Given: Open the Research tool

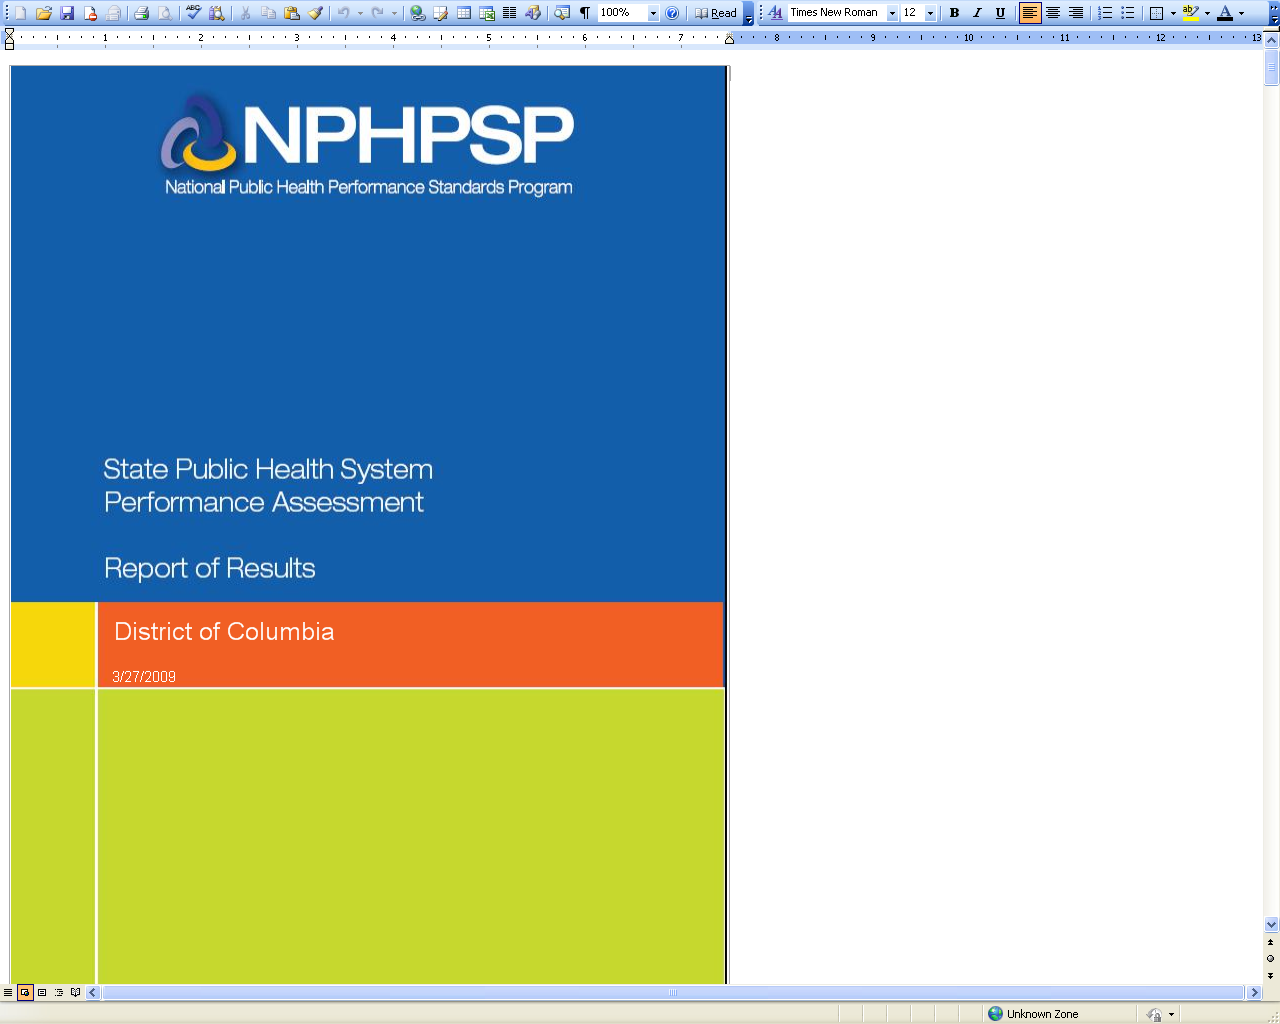Looking at the screenshot, I should (x=216, y=13).
